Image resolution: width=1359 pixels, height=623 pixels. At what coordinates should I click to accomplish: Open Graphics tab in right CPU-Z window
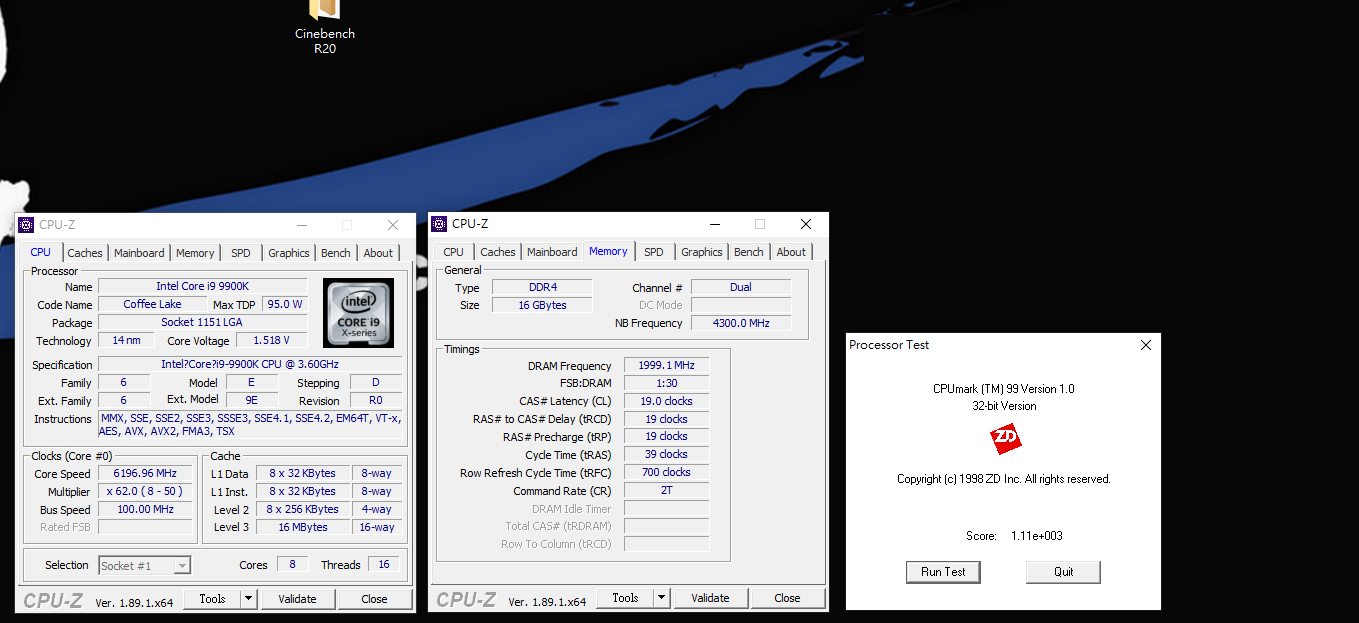pos(702,252)
